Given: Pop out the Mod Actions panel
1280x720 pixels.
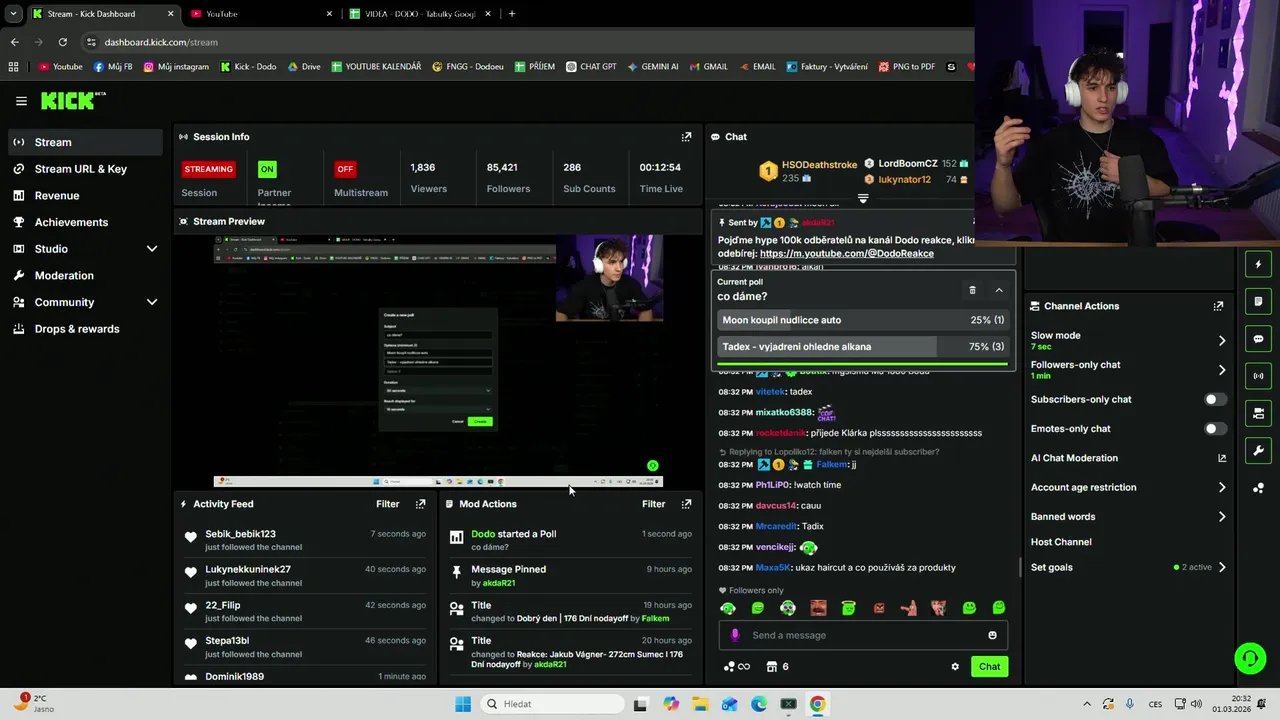Looking at the screenshot, I should pos(686,504).
